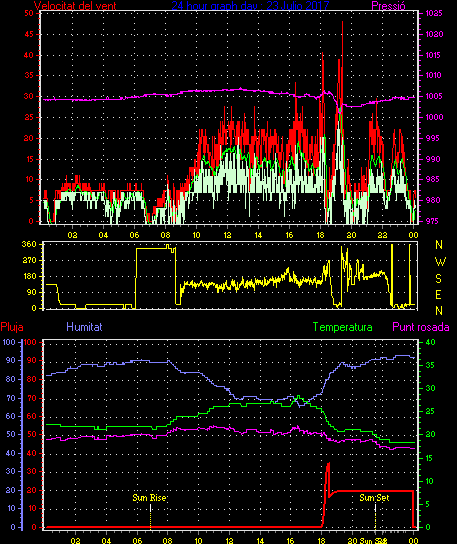Click the green 'Temperatura' legend label

342,327
